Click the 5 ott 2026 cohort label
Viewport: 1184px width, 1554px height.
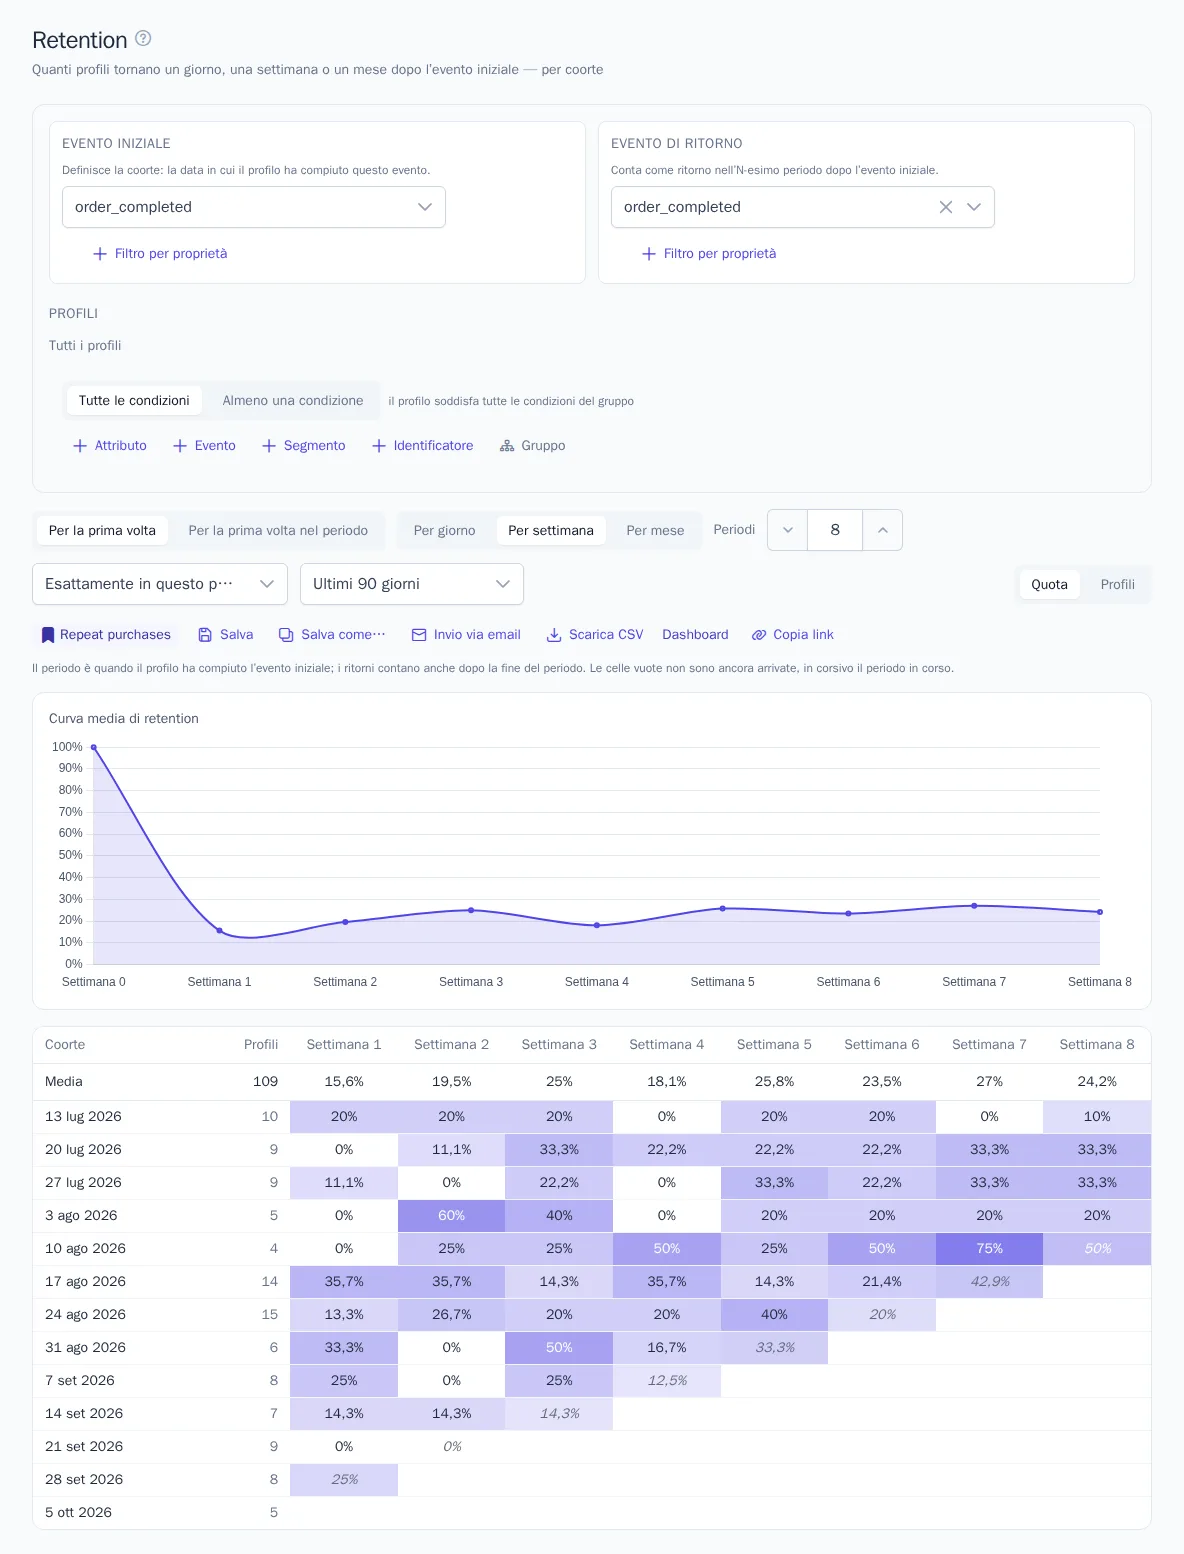pyautogui.click(x=78, y=1513)
